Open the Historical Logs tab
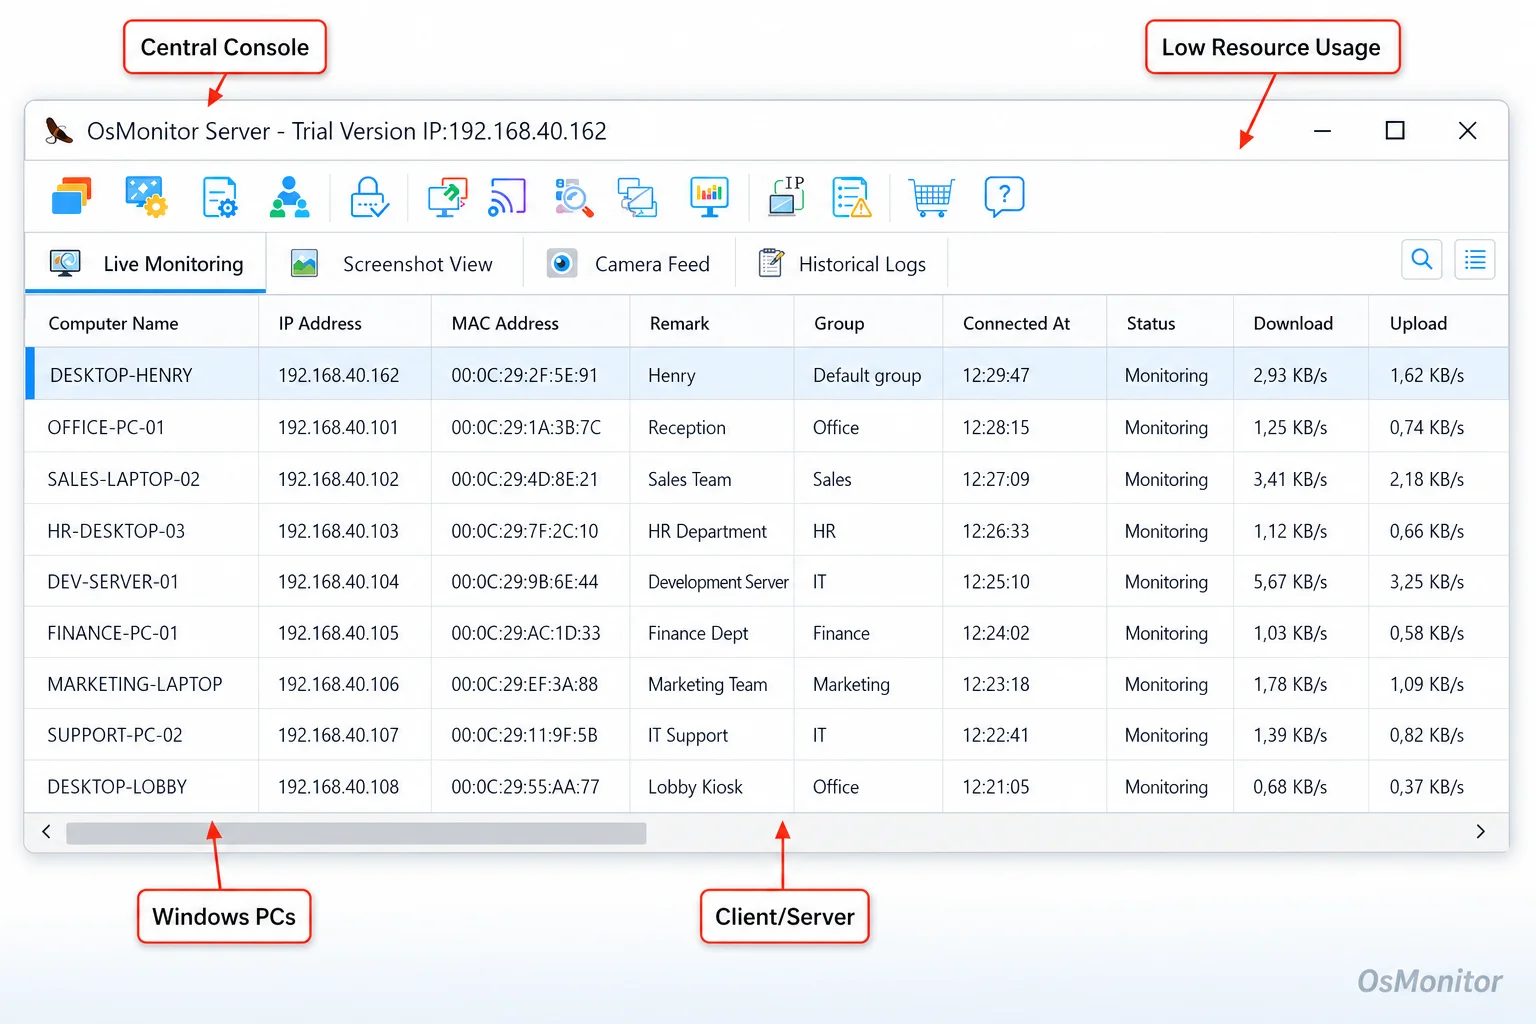The image size is (1536, 1024). 842,264
